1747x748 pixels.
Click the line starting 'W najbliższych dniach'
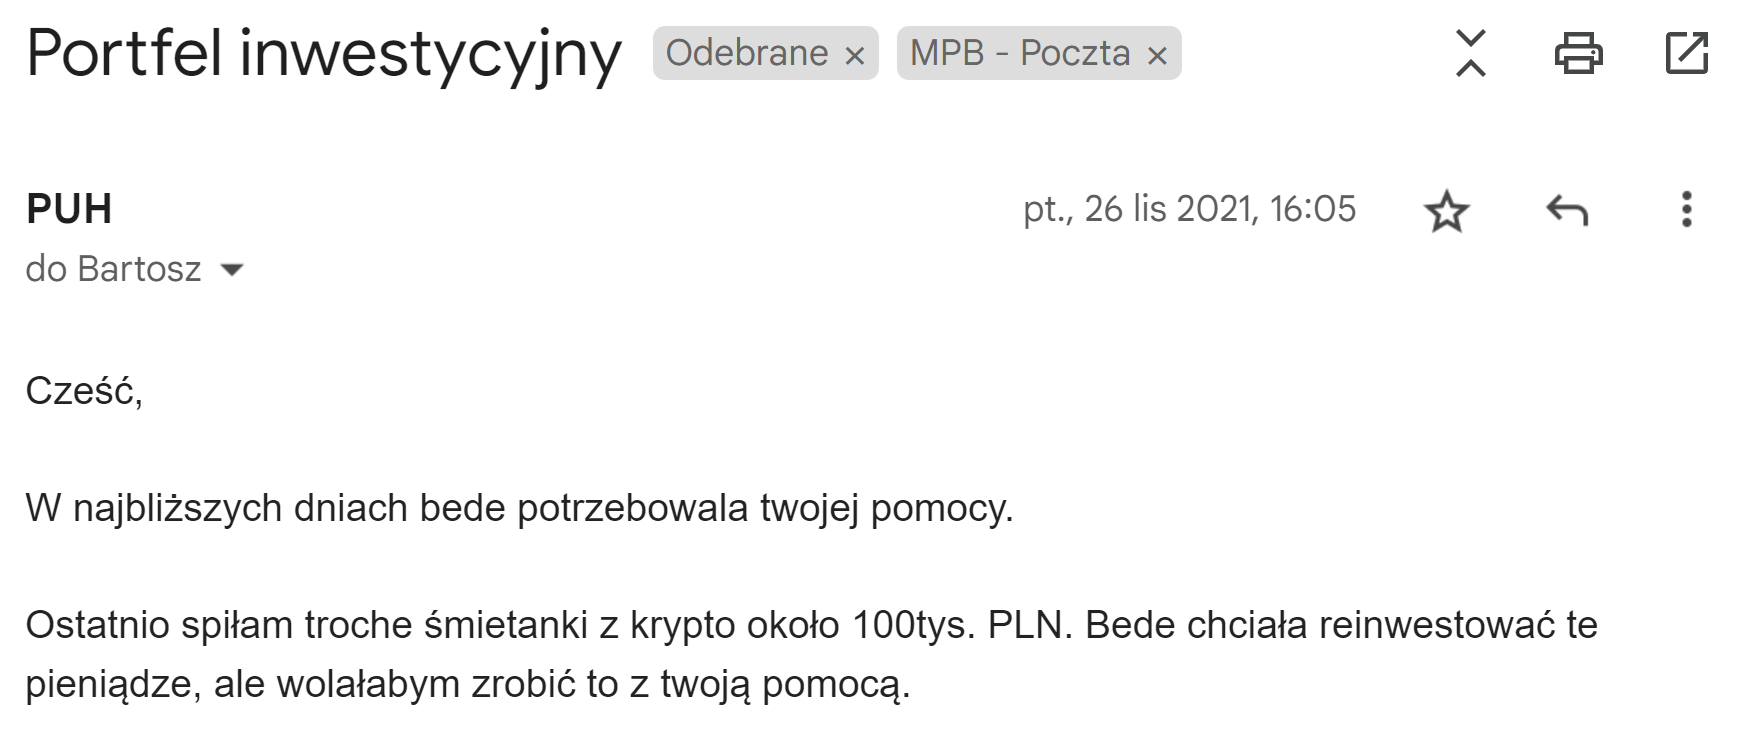(x=519, y=508)
